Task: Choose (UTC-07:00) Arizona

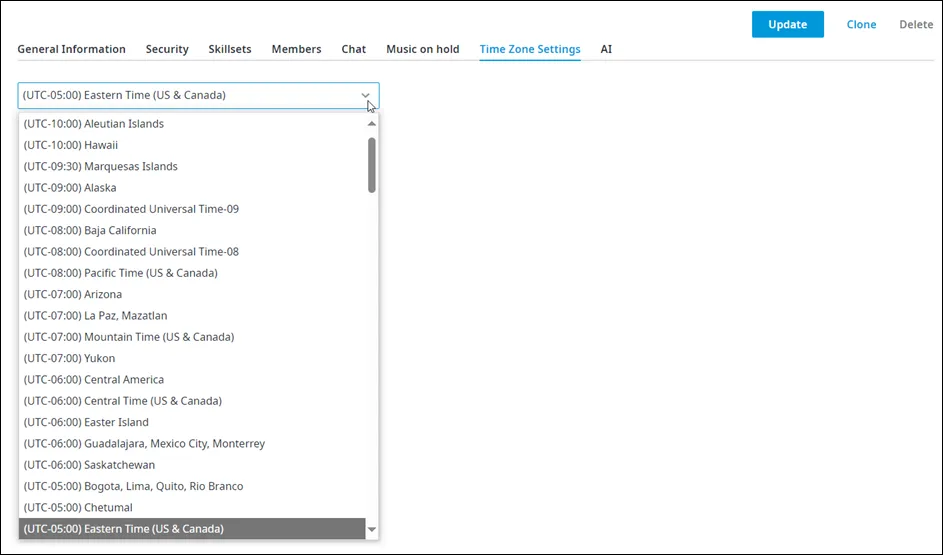Action: tap(192, 295)
